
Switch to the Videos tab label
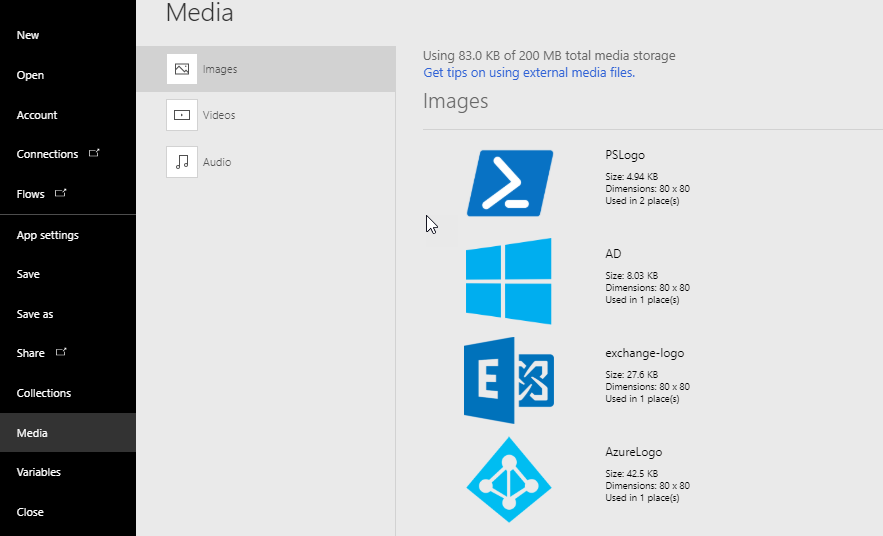[x=219, y=115]
